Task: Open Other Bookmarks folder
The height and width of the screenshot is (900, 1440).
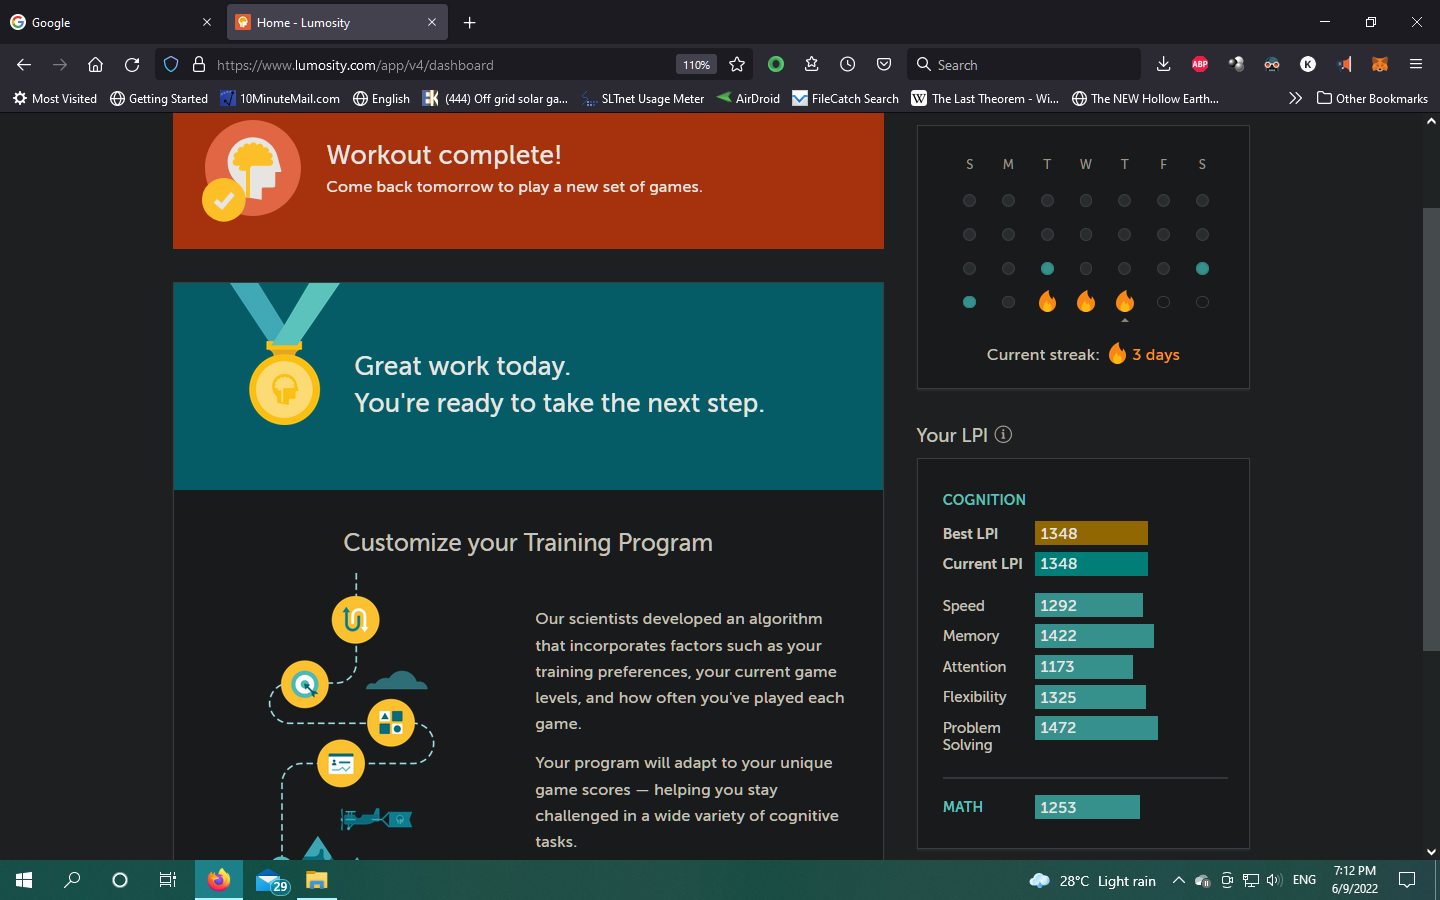Action: 1372,98
